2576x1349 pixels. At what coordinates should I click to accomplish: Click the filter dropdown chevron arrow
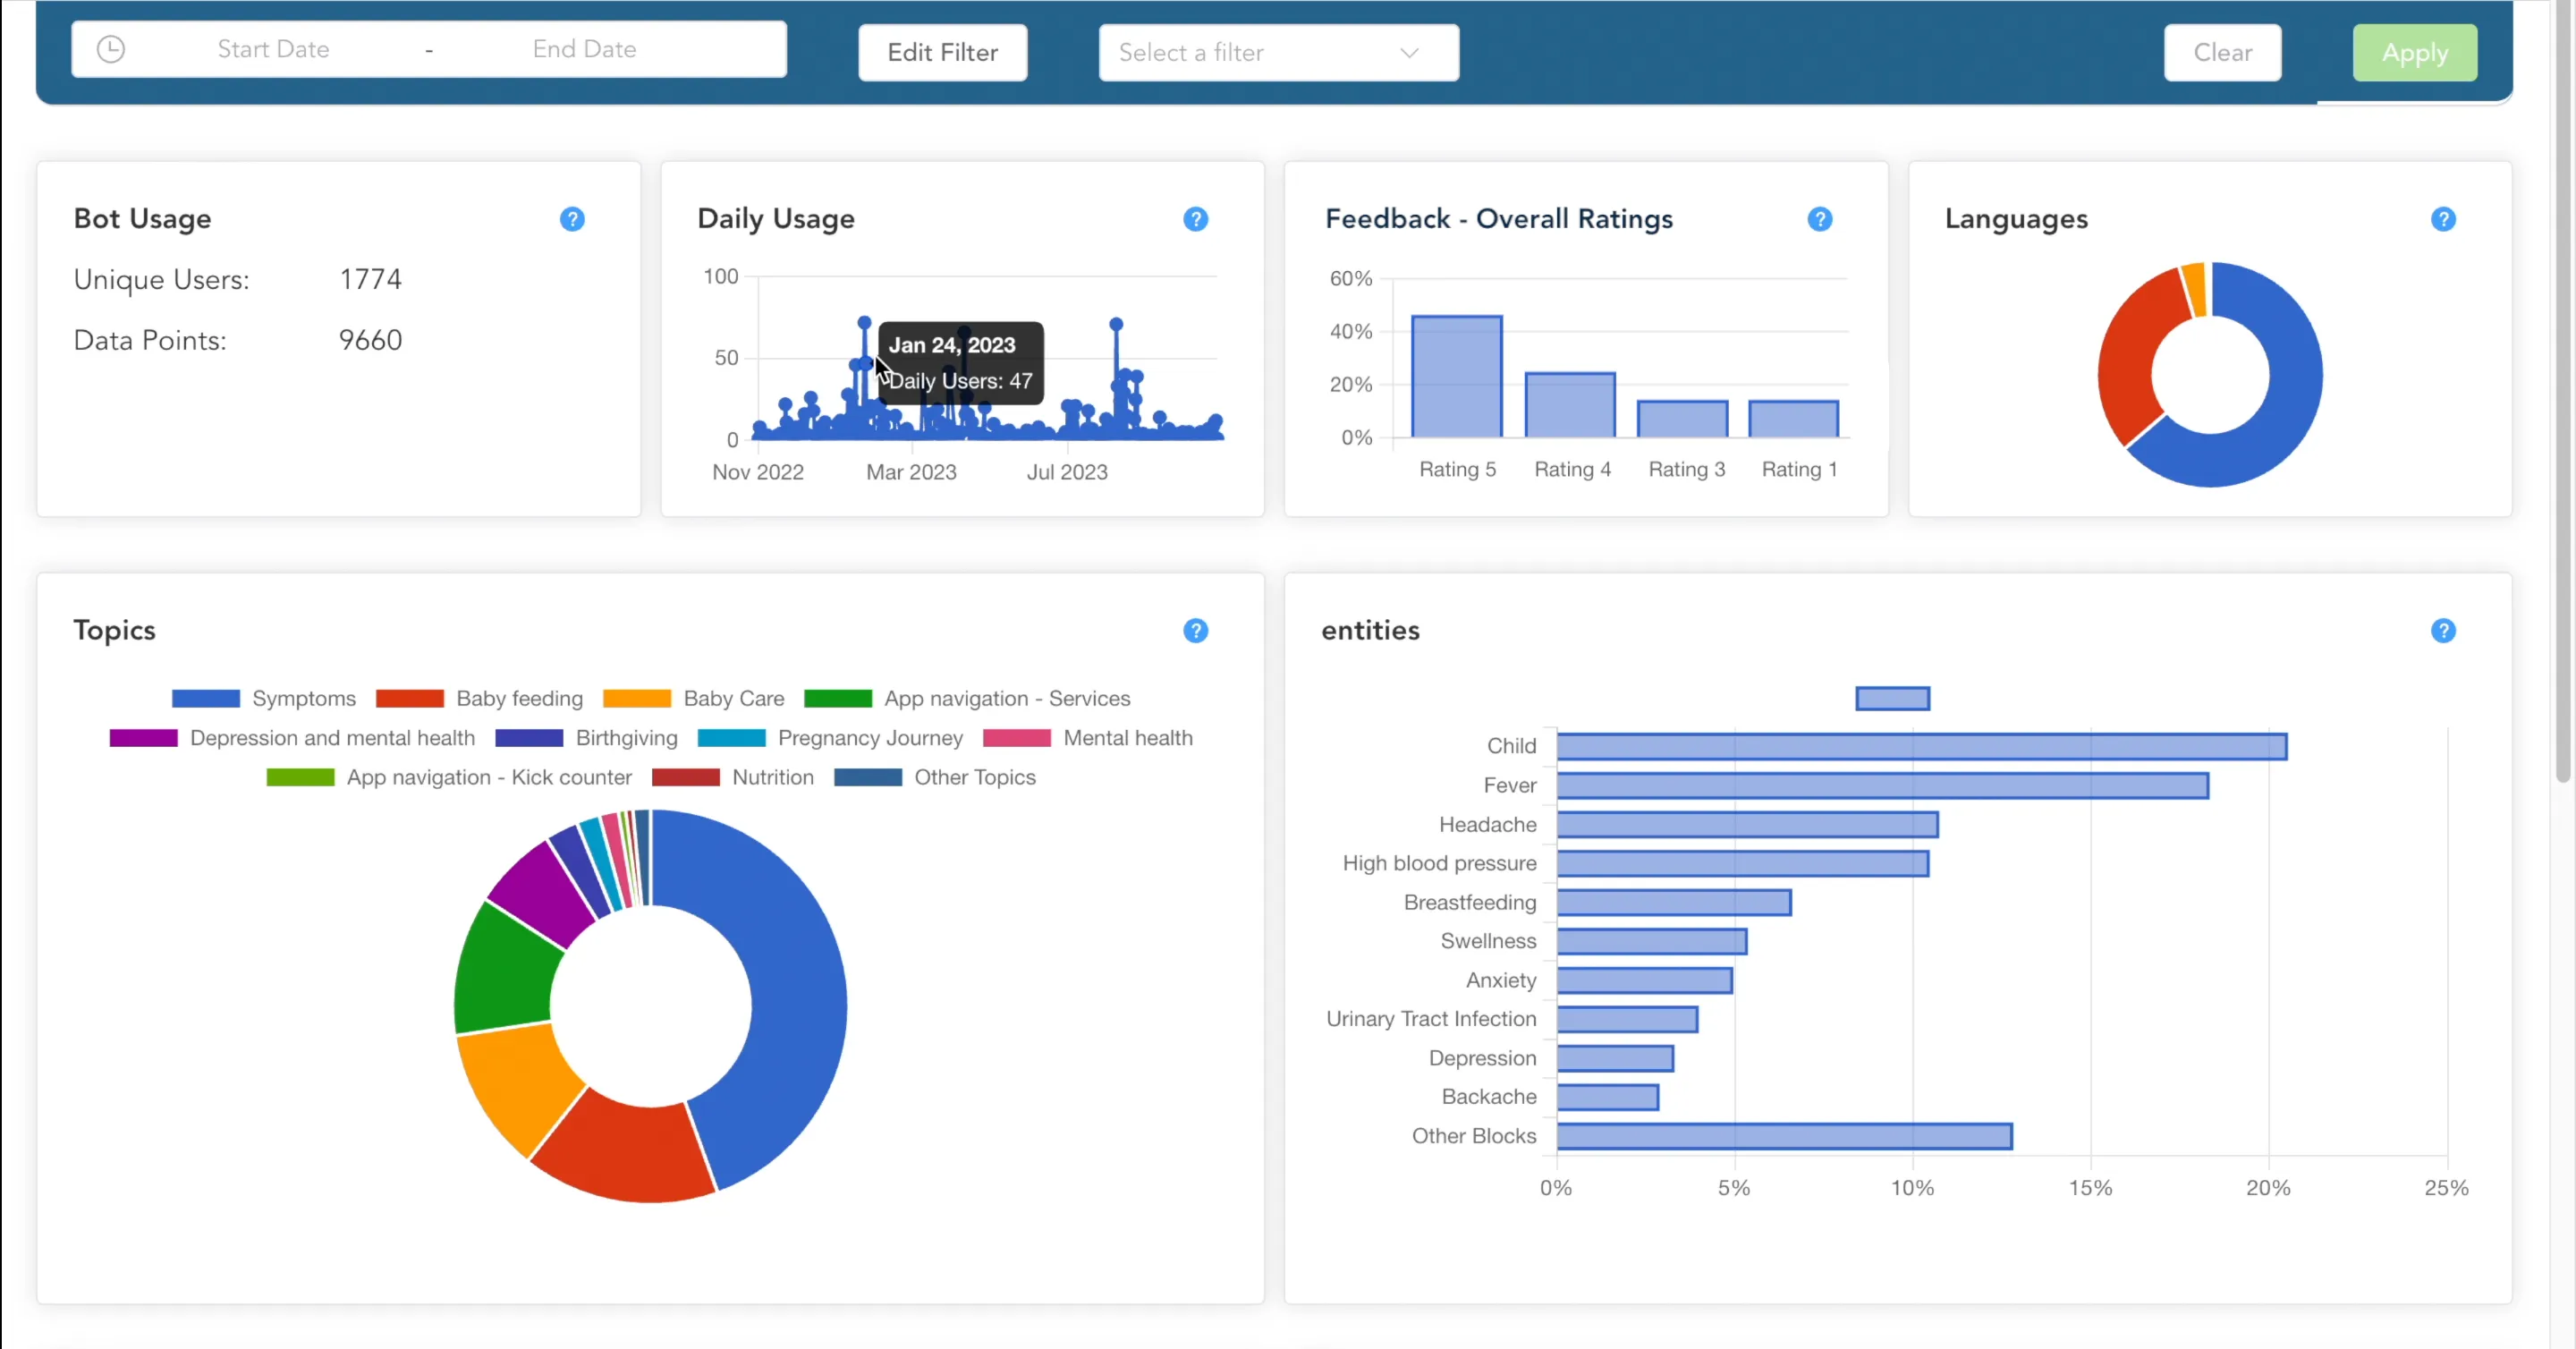pyautogui.click(x=1408, y=53)
